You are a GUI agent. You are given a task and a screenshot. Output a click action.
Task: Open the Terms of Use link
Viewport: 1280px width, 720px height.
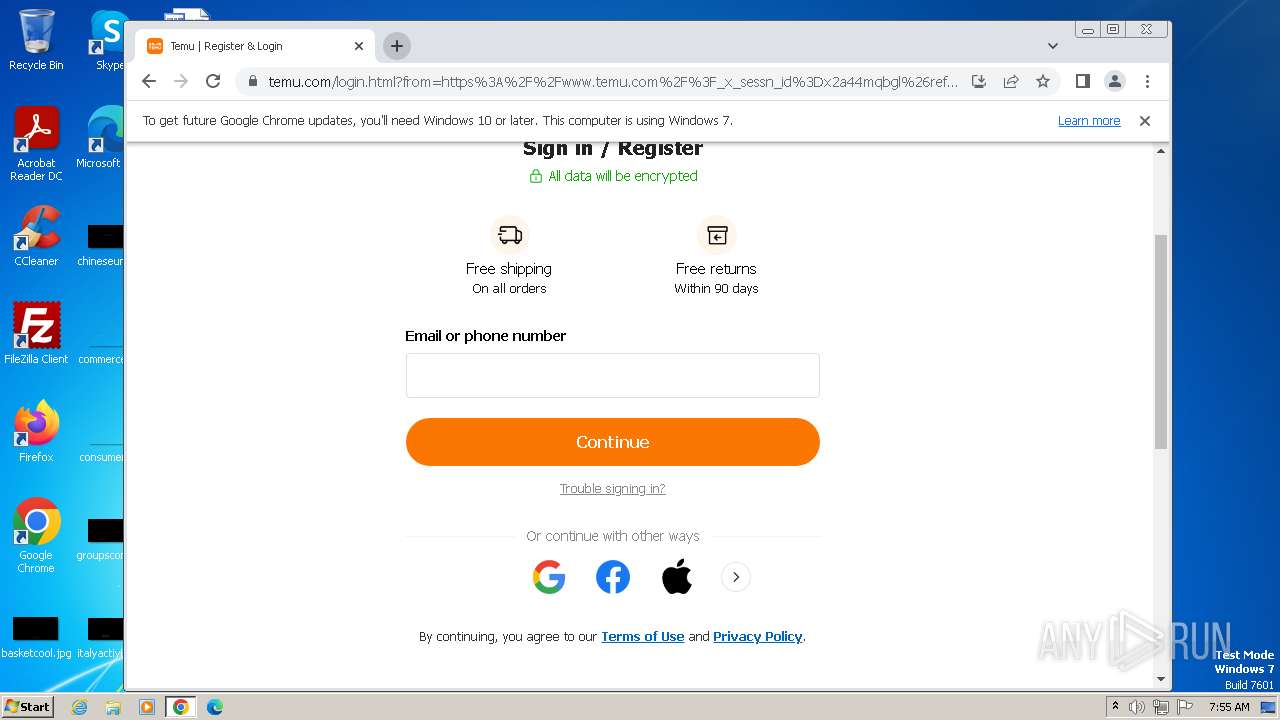coord(642,637)
